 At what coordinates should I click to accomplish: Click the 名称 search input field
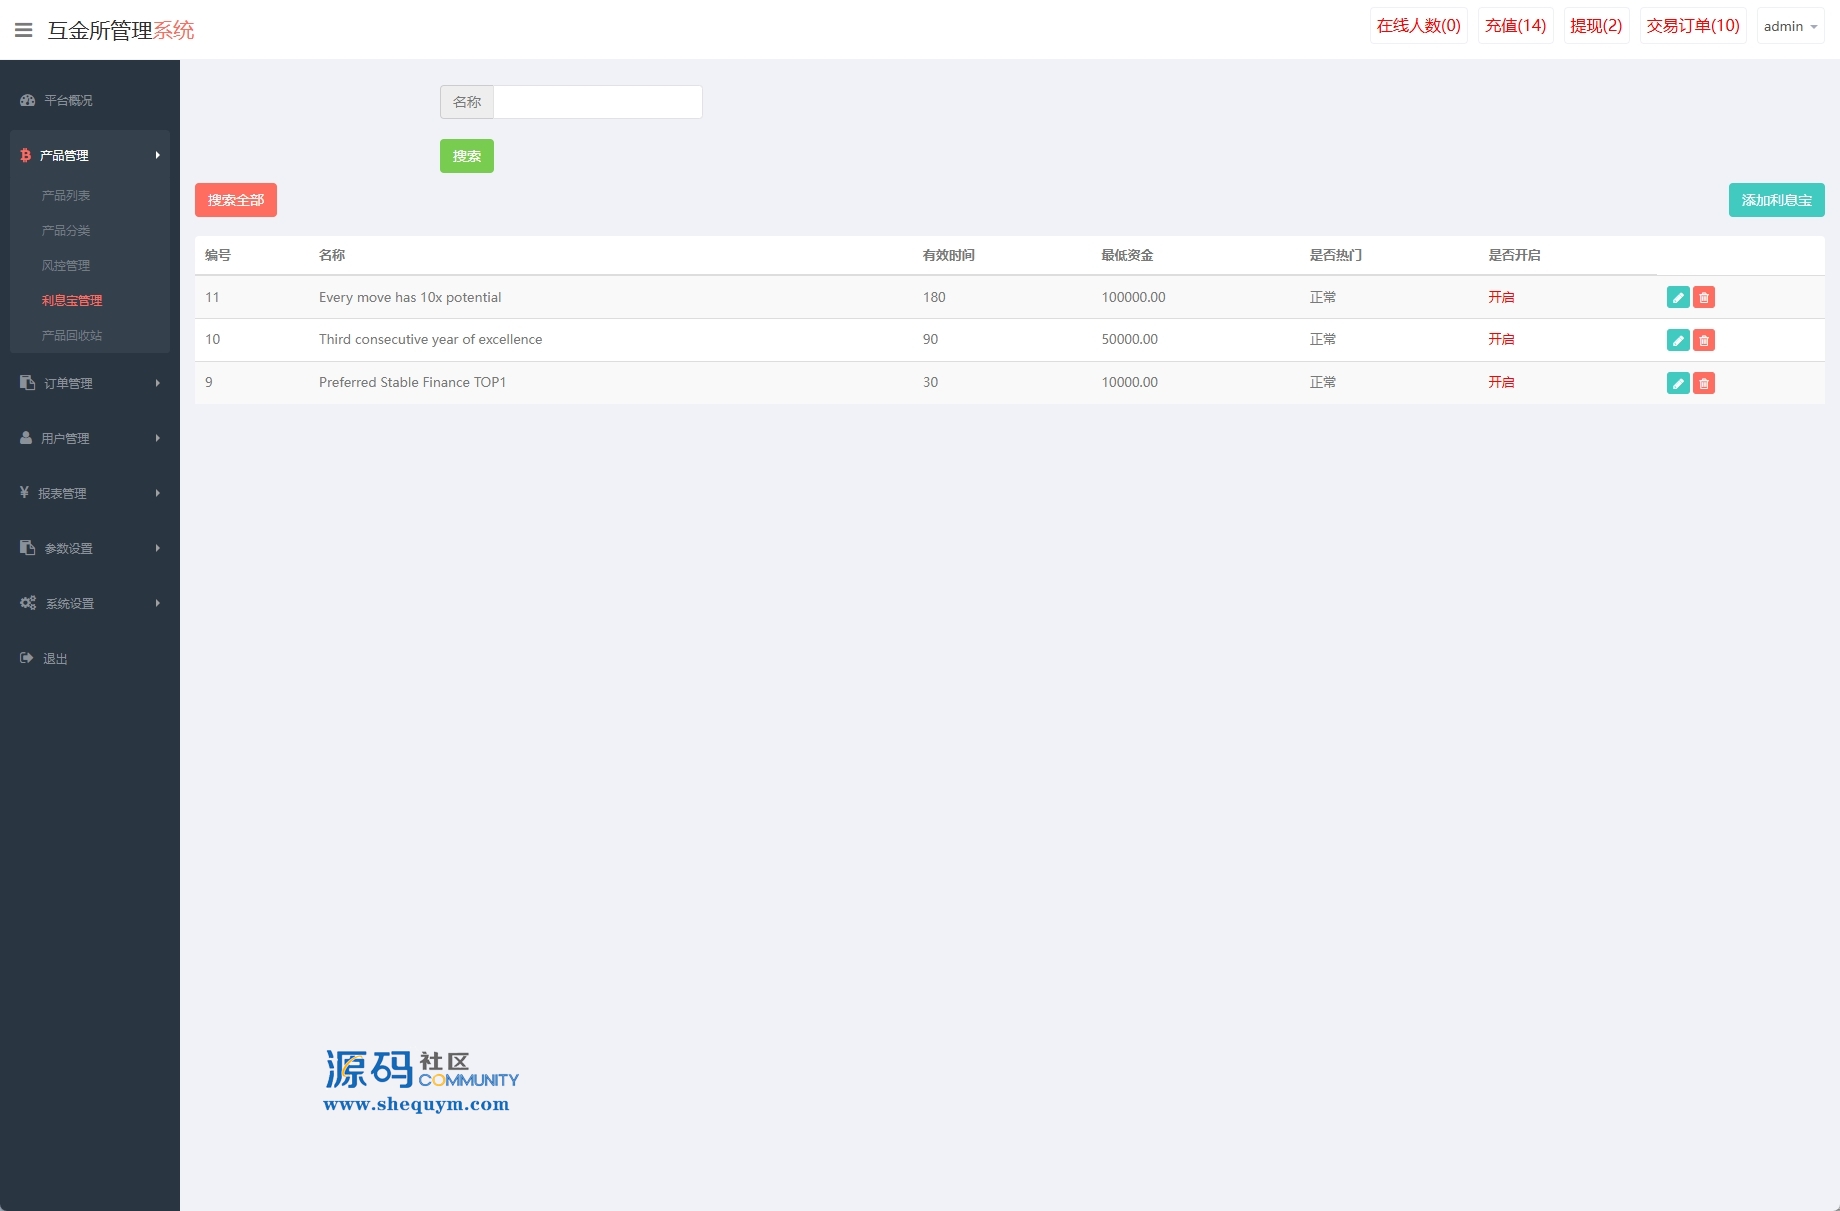click(597, 102)
